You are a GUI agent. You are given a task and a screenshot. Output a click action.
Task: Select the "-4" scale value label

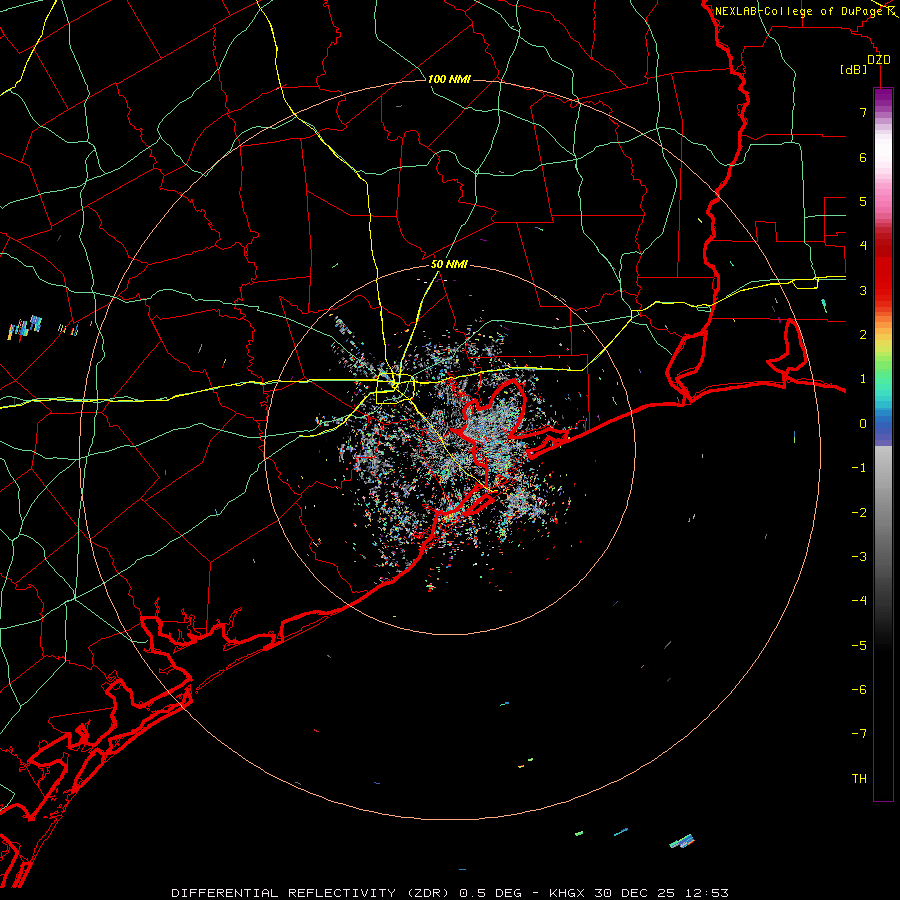pos(859,601)
